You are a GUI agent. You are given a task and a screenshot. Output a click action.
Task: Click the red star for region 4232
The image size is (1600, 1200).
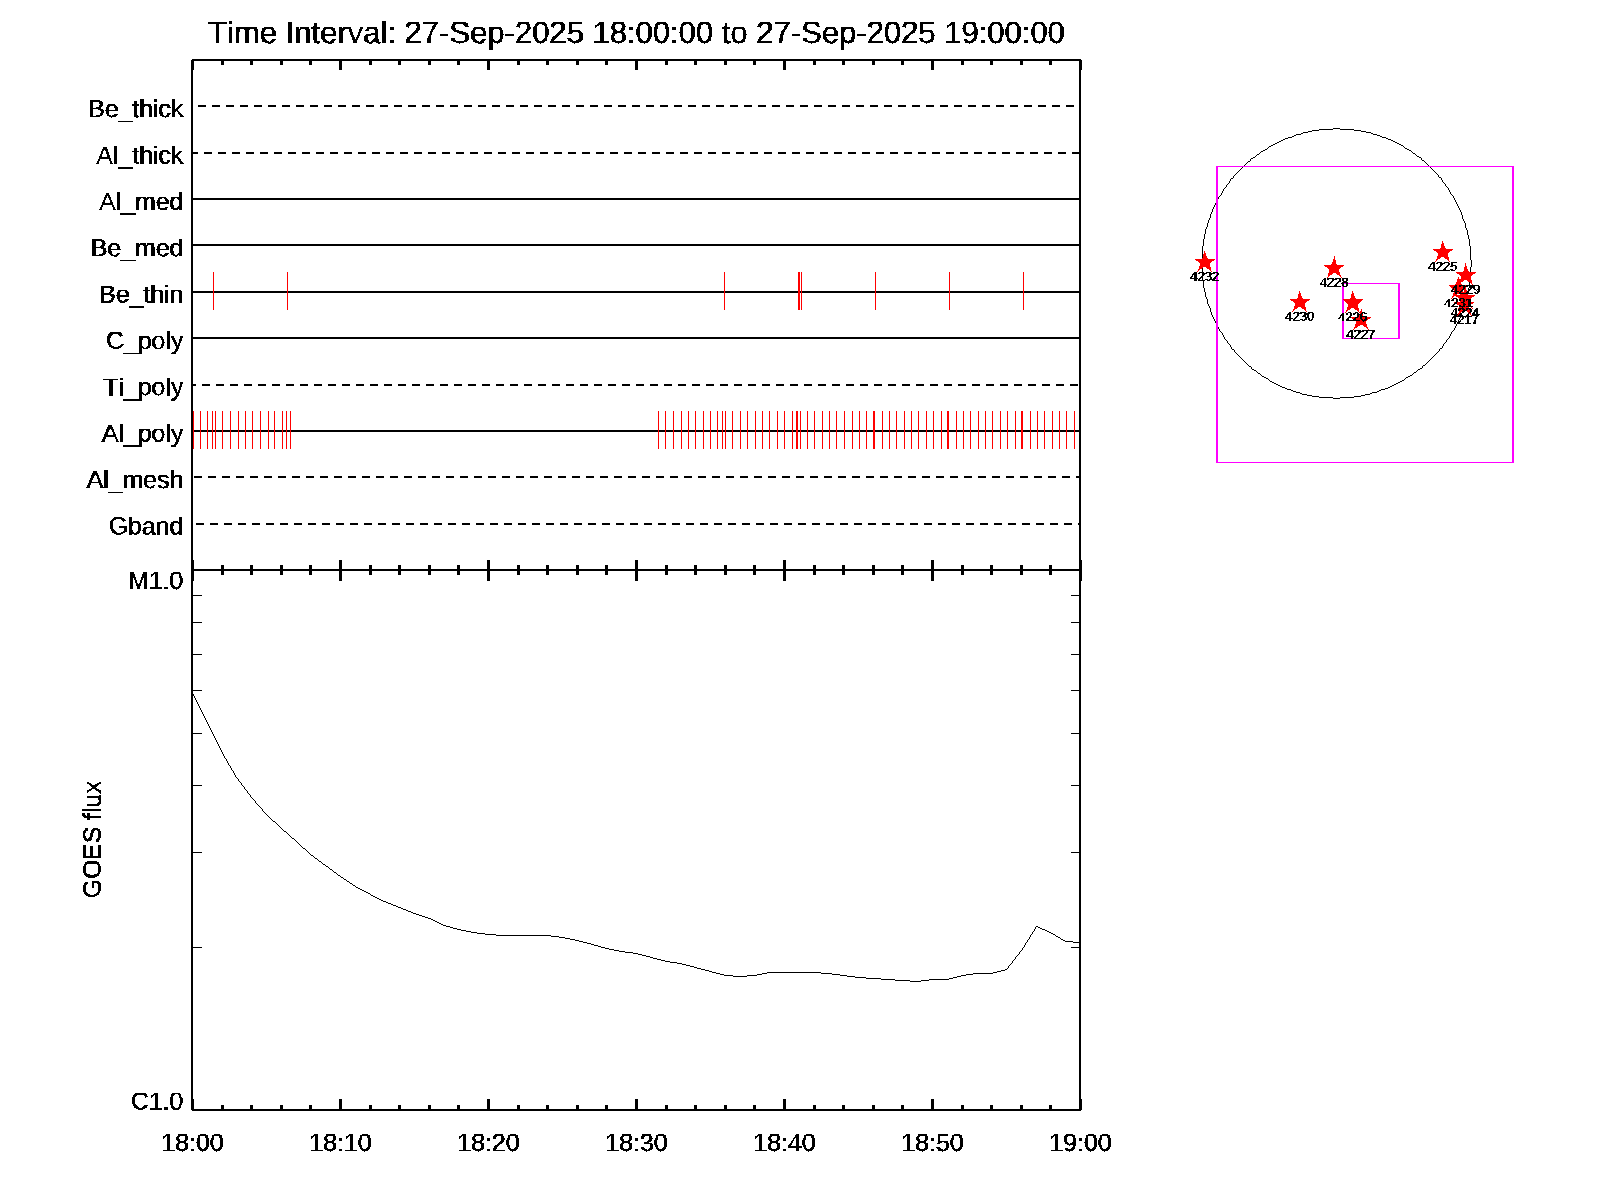coord(1205,262)
